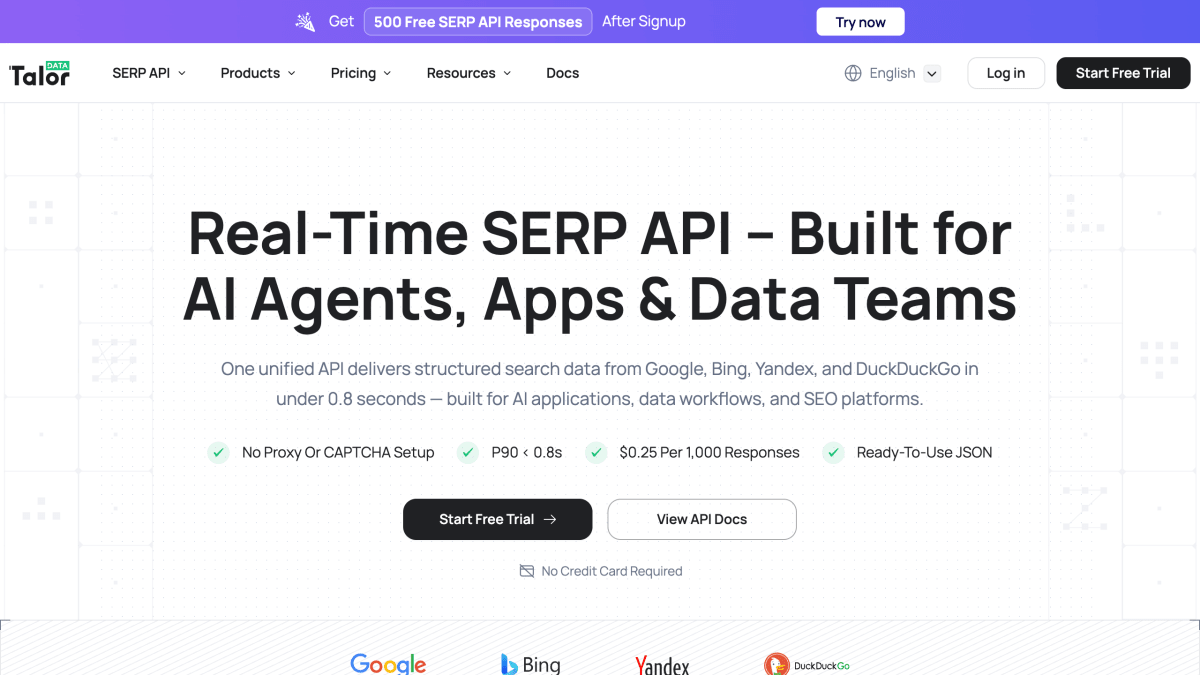Open the English language selector
Image resolution: width=1200 pixels, height=675 pixels.
(x=893, y=73)
